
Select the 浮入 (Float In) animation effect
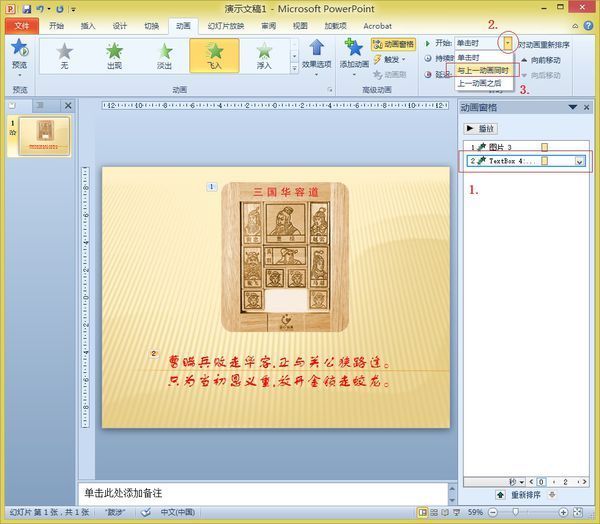click(x=264, y=56)
